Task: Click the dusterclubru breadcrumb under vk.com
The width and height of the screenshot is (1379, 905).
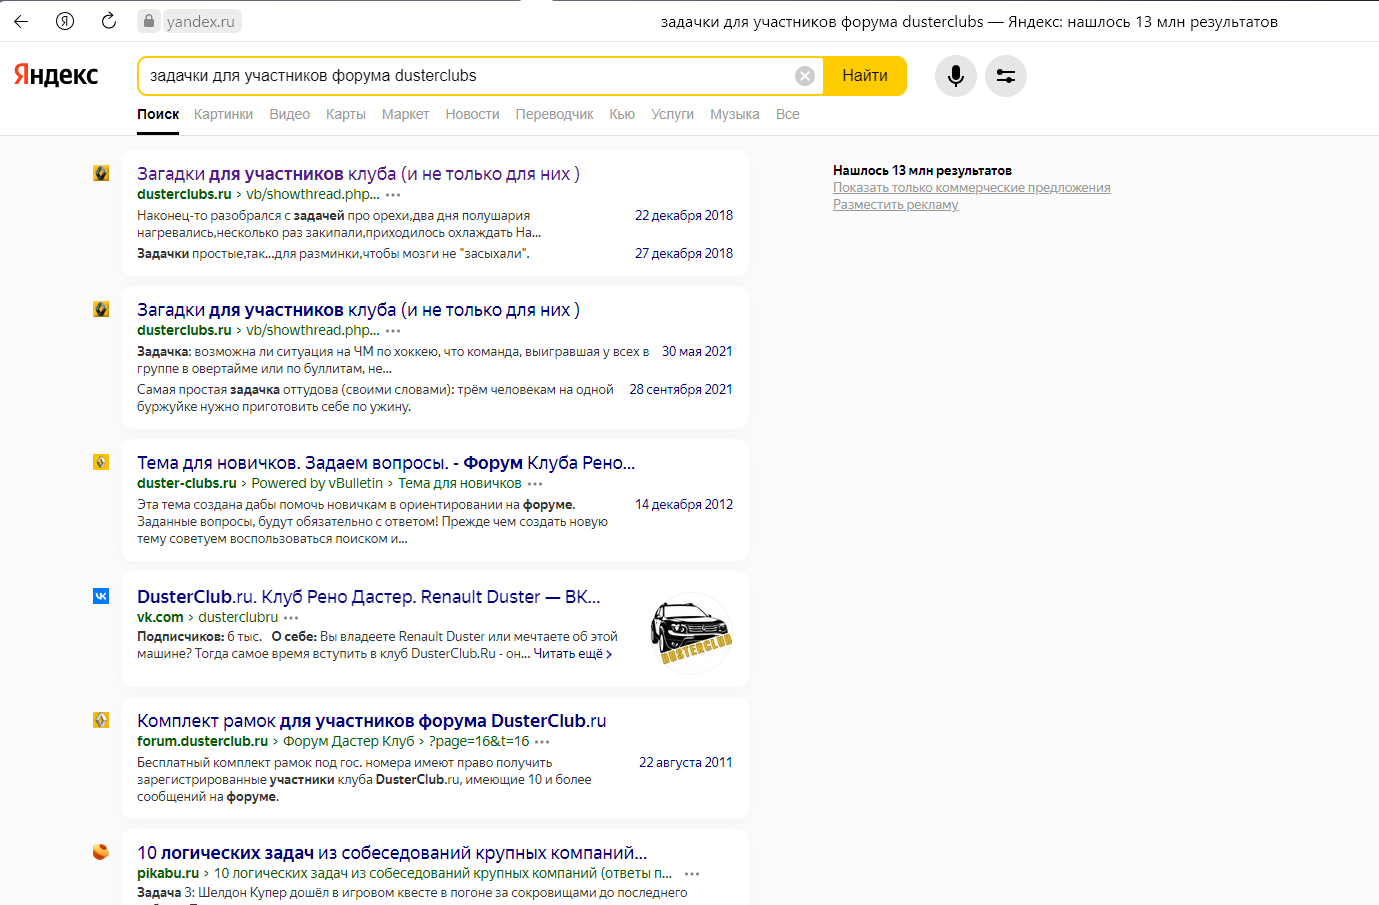Action: pyautogui.click(x=238, y=617)
